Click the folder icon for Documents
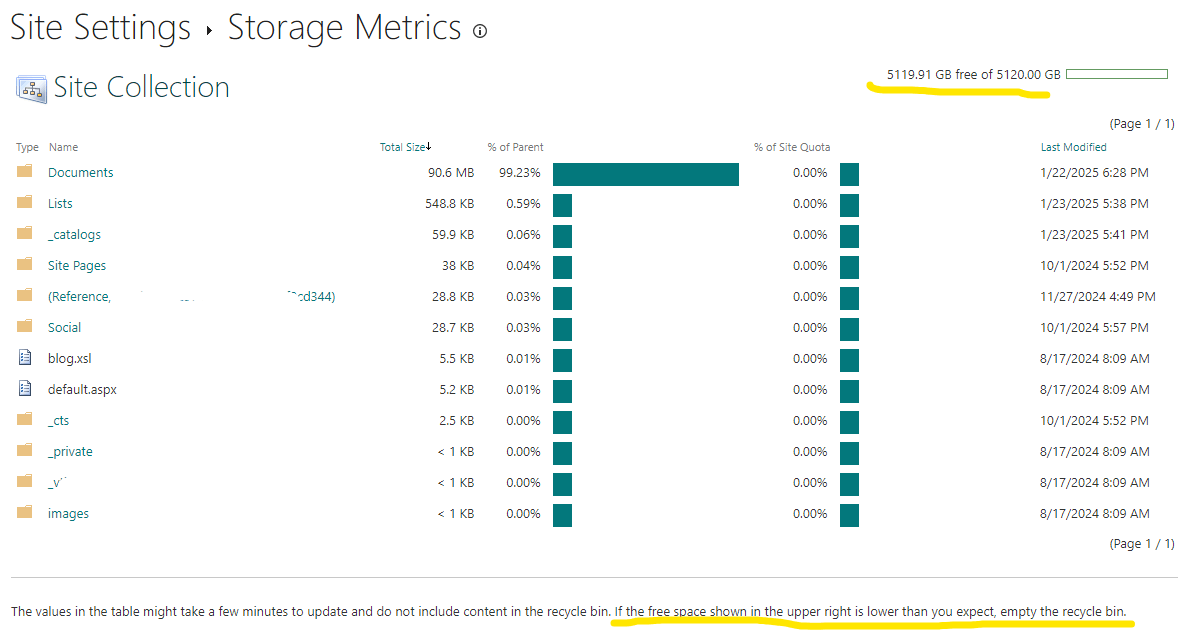Screen dimensions: 1192x634 [x=25, y=171]
